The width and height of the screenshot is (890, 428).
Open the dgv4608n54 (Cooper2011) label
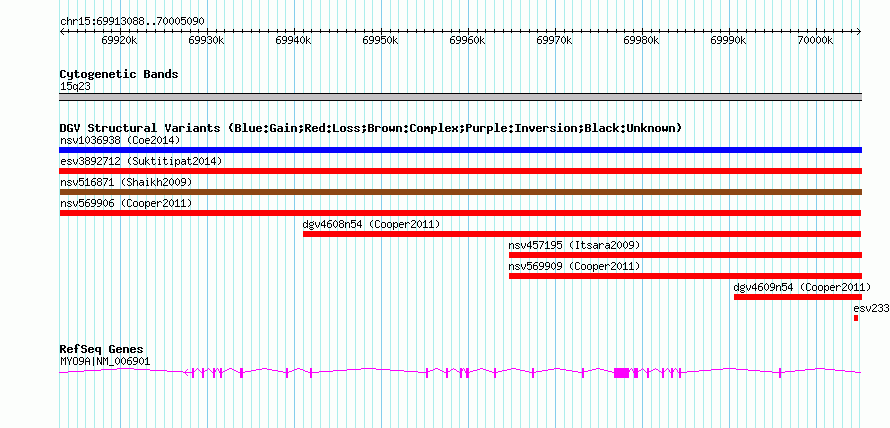[371, 224]
